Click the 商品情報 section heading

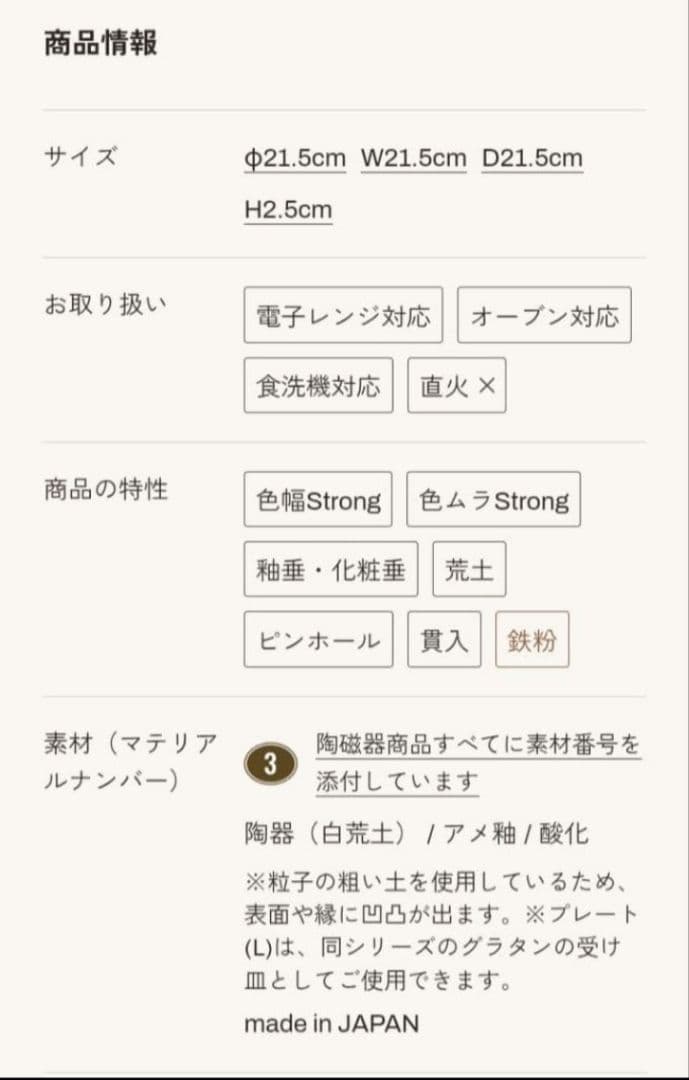[x=100, y=44]
